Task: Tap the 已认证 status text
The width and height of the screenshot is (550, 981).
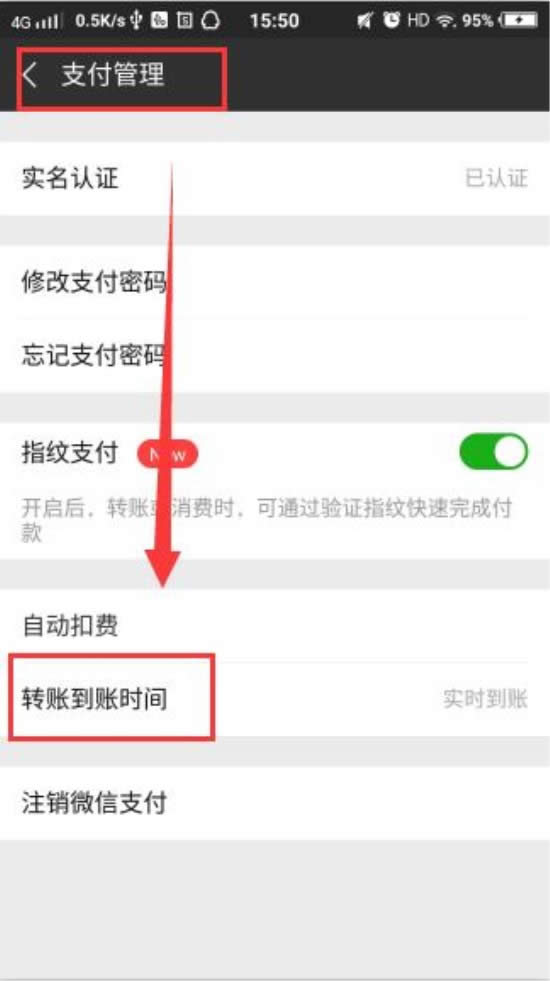Action: point(496,178)
